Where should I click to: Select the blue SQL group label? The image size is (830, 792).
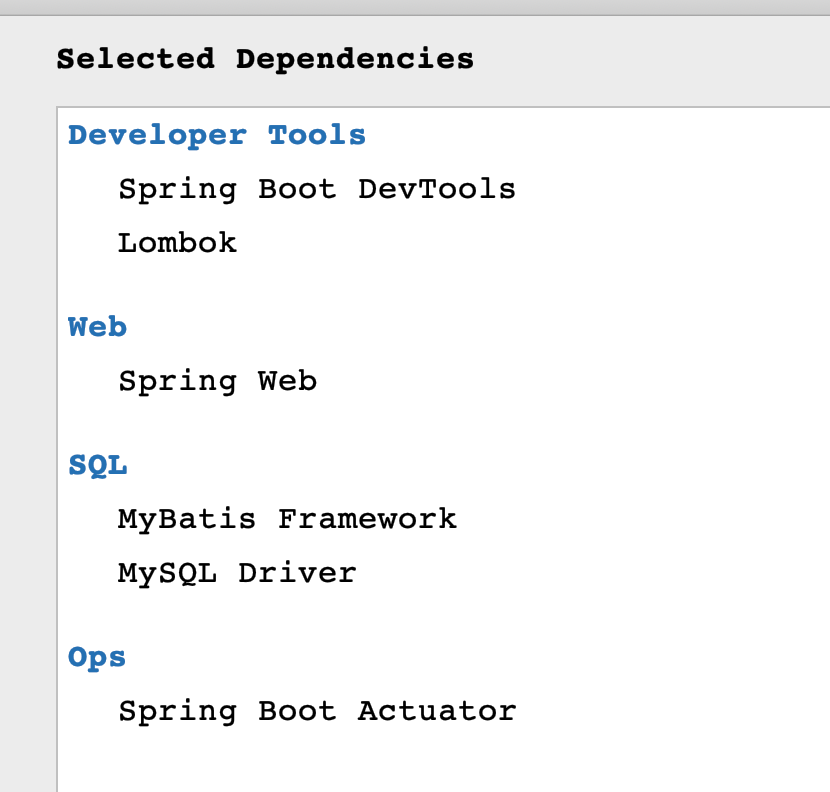tap(97, 465)
